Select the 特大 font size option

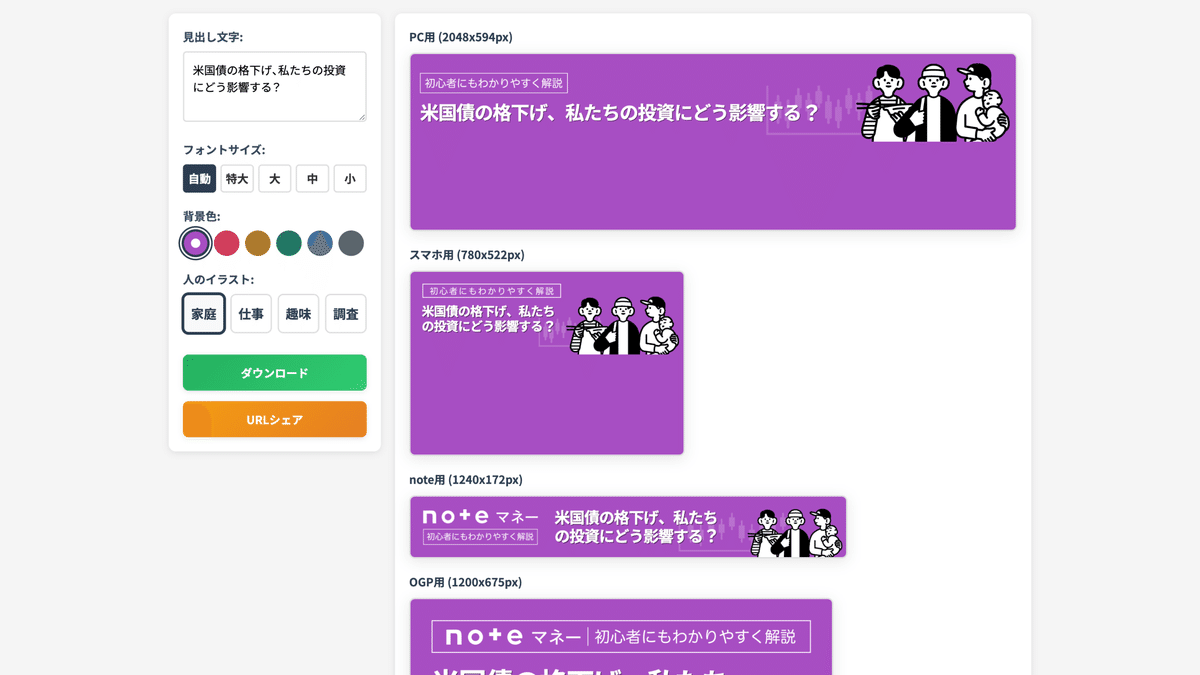pyautogui.click(x=237, y=178)
